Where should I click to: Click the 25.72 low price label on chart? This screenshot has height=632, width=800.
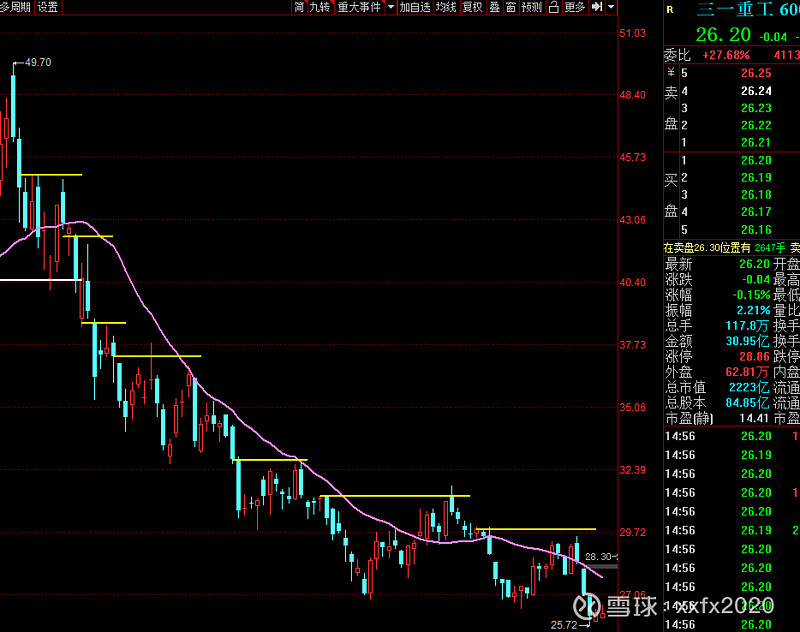tap(564, 625)
